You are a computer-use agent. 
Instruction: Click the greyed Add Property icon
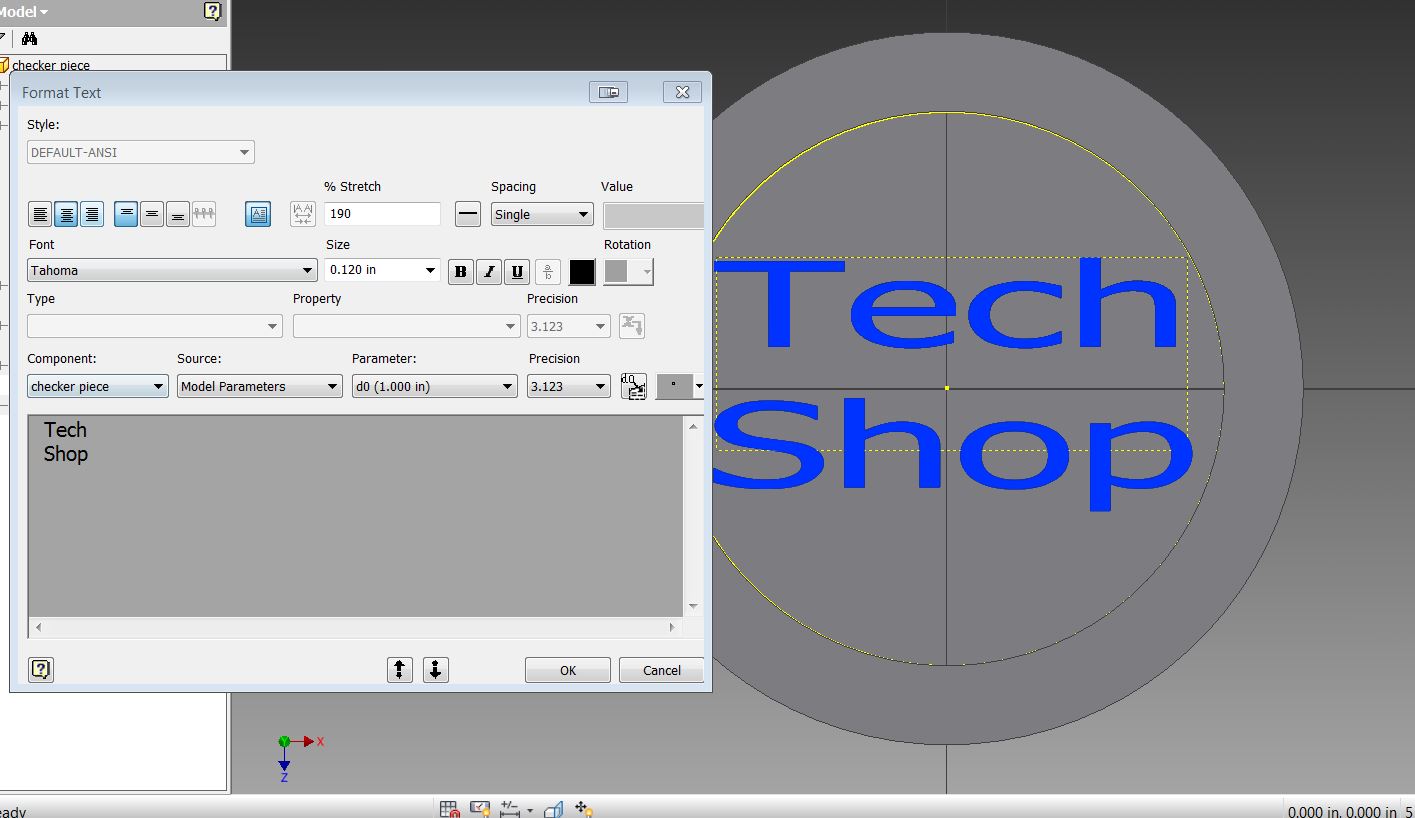pos(632,326)
